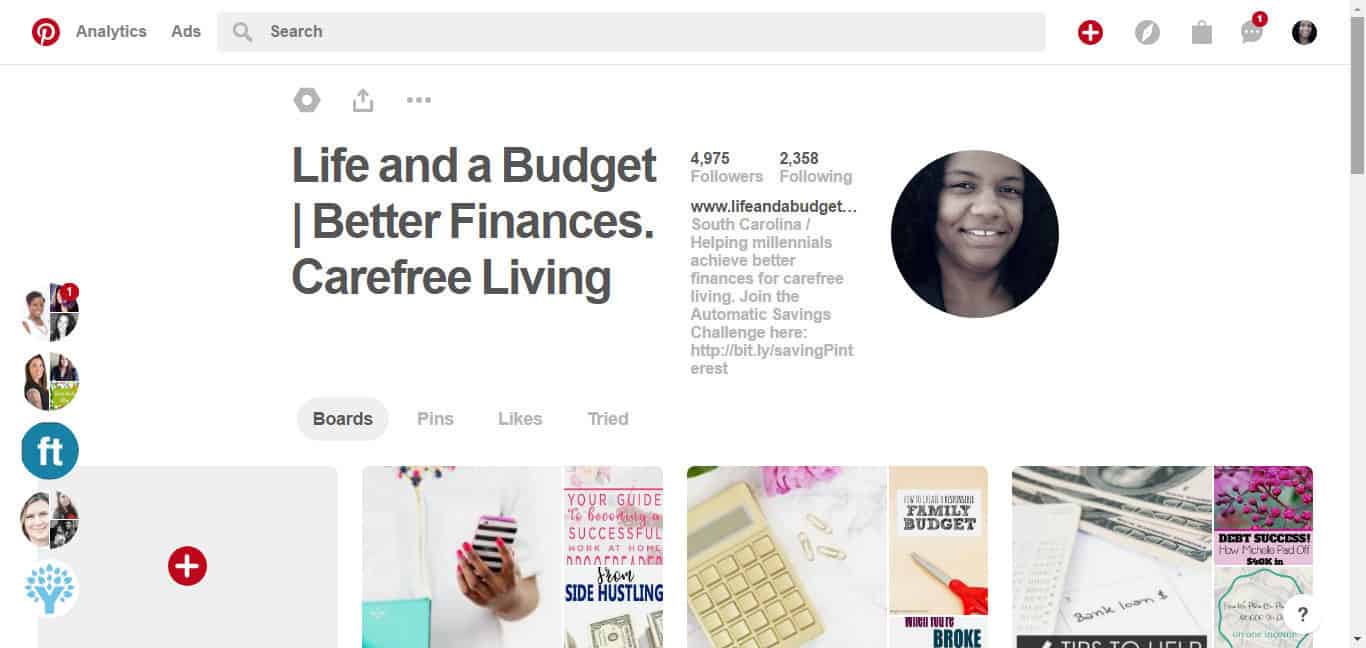Click the 4,975 Followers link

[x=726, y=167]
